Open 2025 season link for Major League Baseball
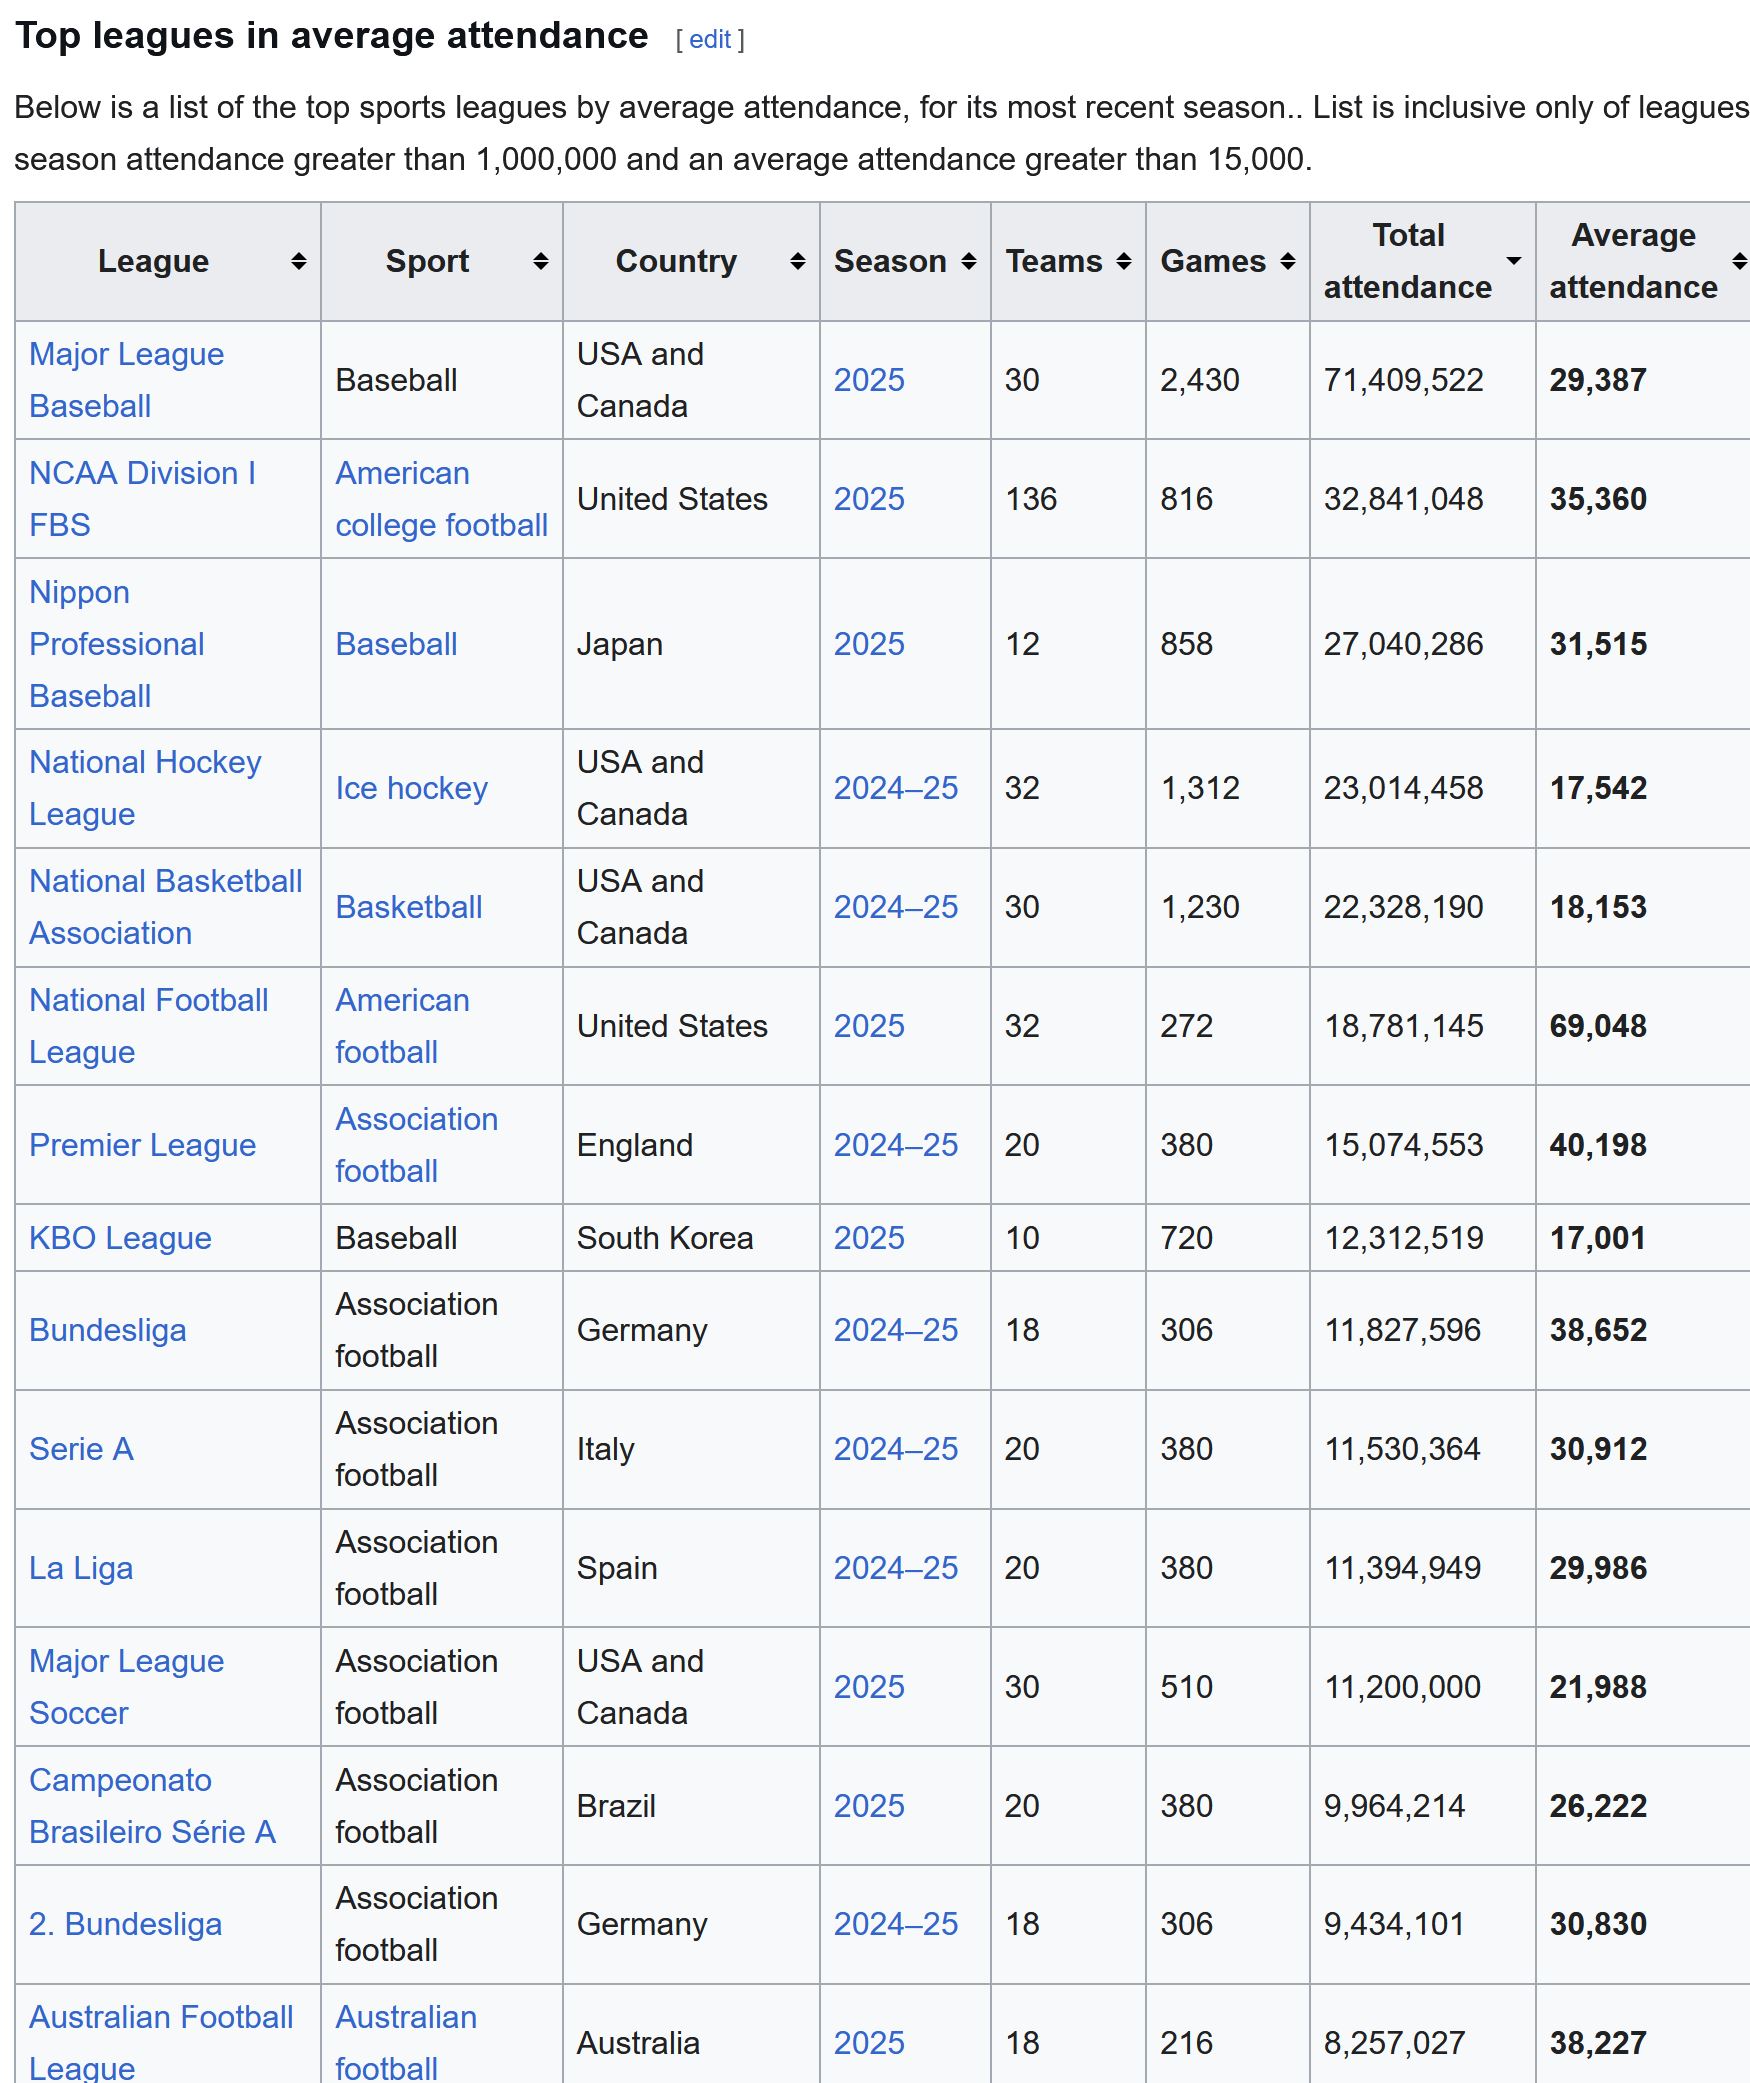 869,380
